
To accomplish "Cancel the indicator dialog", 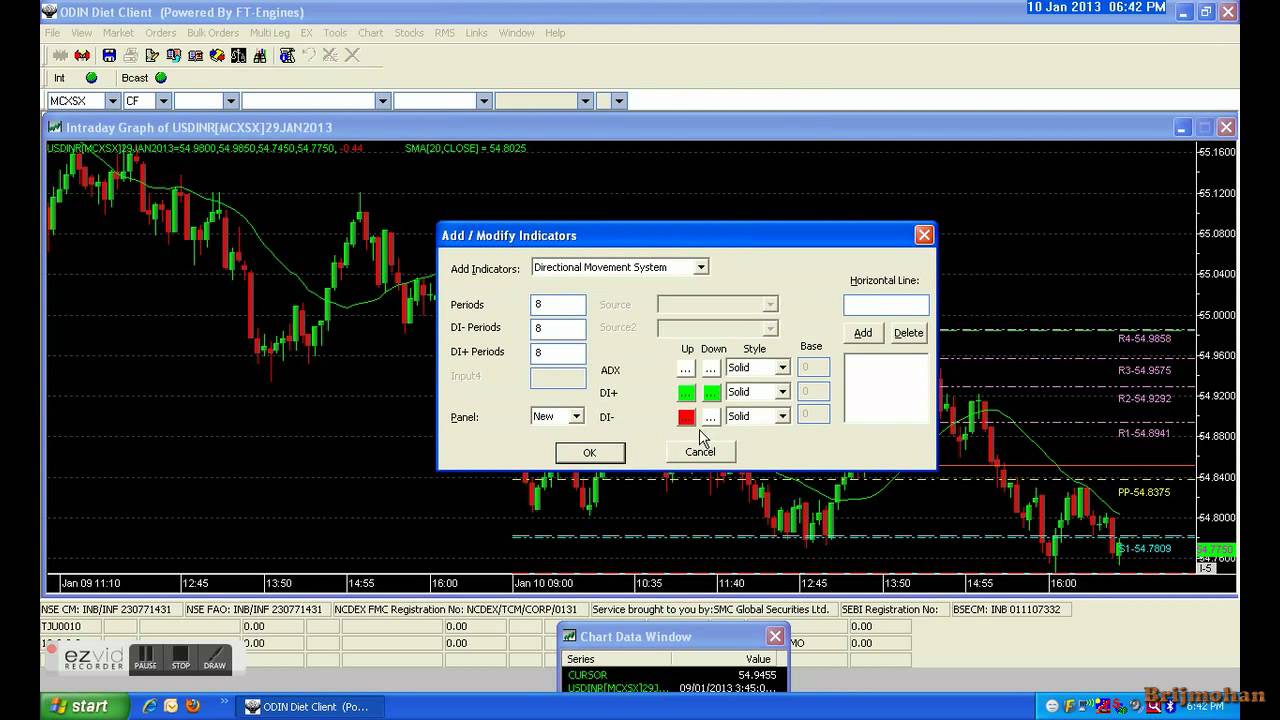I will tap(700, 452).
